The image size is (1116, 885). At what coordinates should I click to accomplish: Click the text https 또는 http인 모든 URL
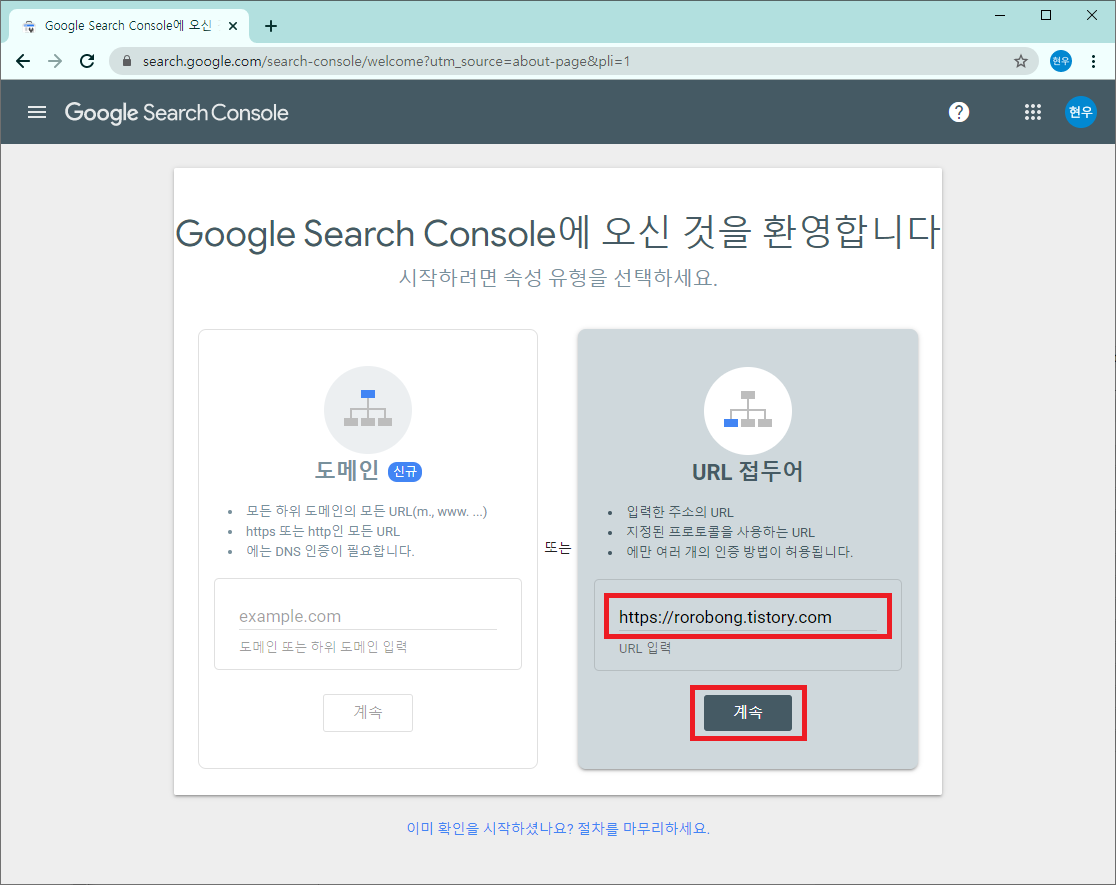click(323, 531)
